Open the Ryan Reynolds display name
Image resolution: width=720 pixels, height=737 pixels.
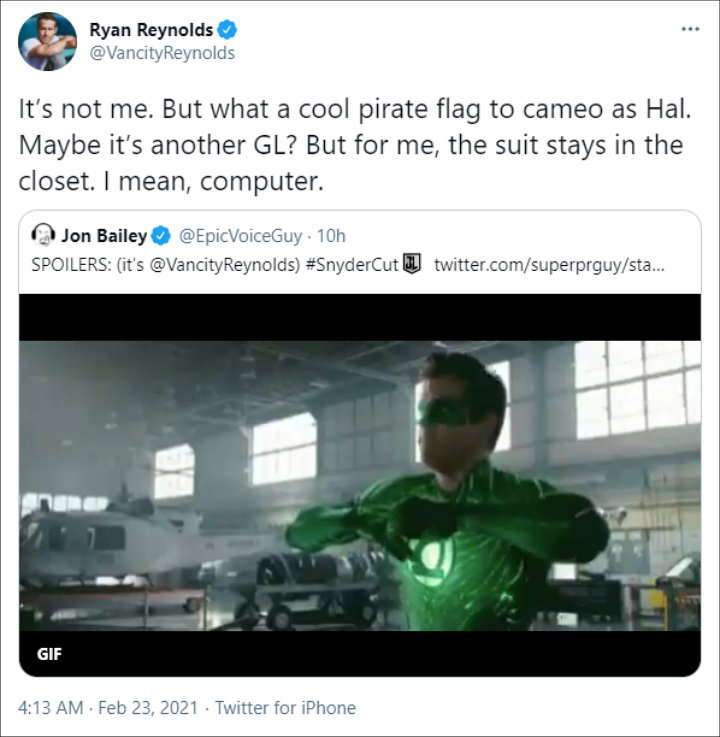tap(151, 30)
